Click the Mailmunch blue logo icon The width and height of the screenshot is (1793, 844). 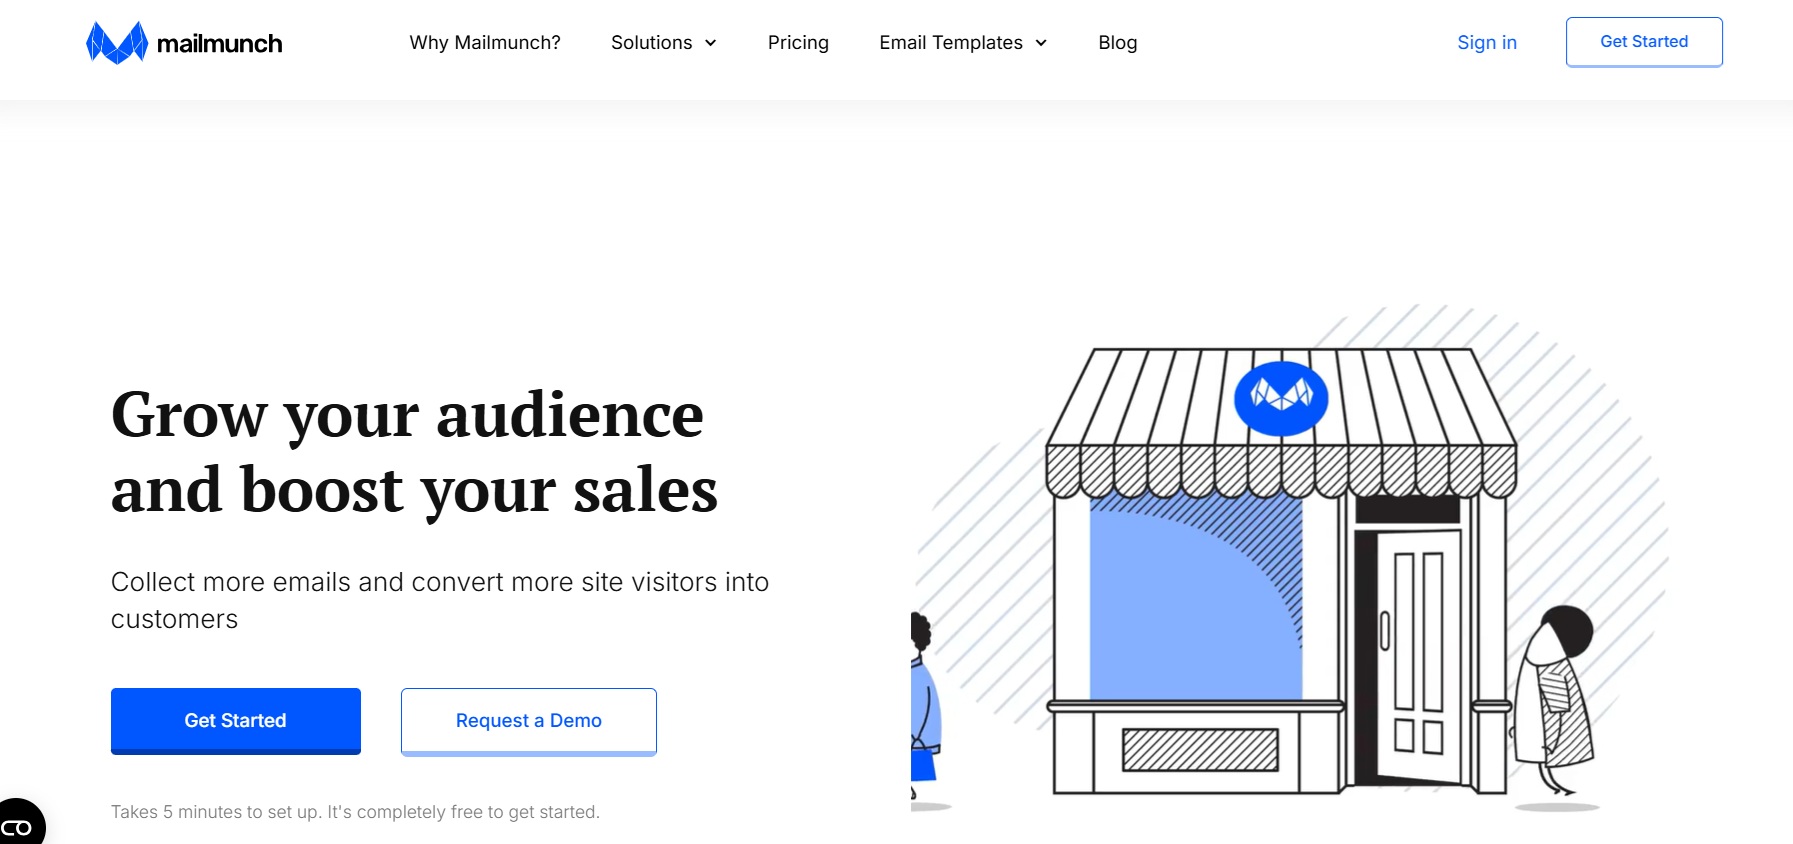[117, 43]
